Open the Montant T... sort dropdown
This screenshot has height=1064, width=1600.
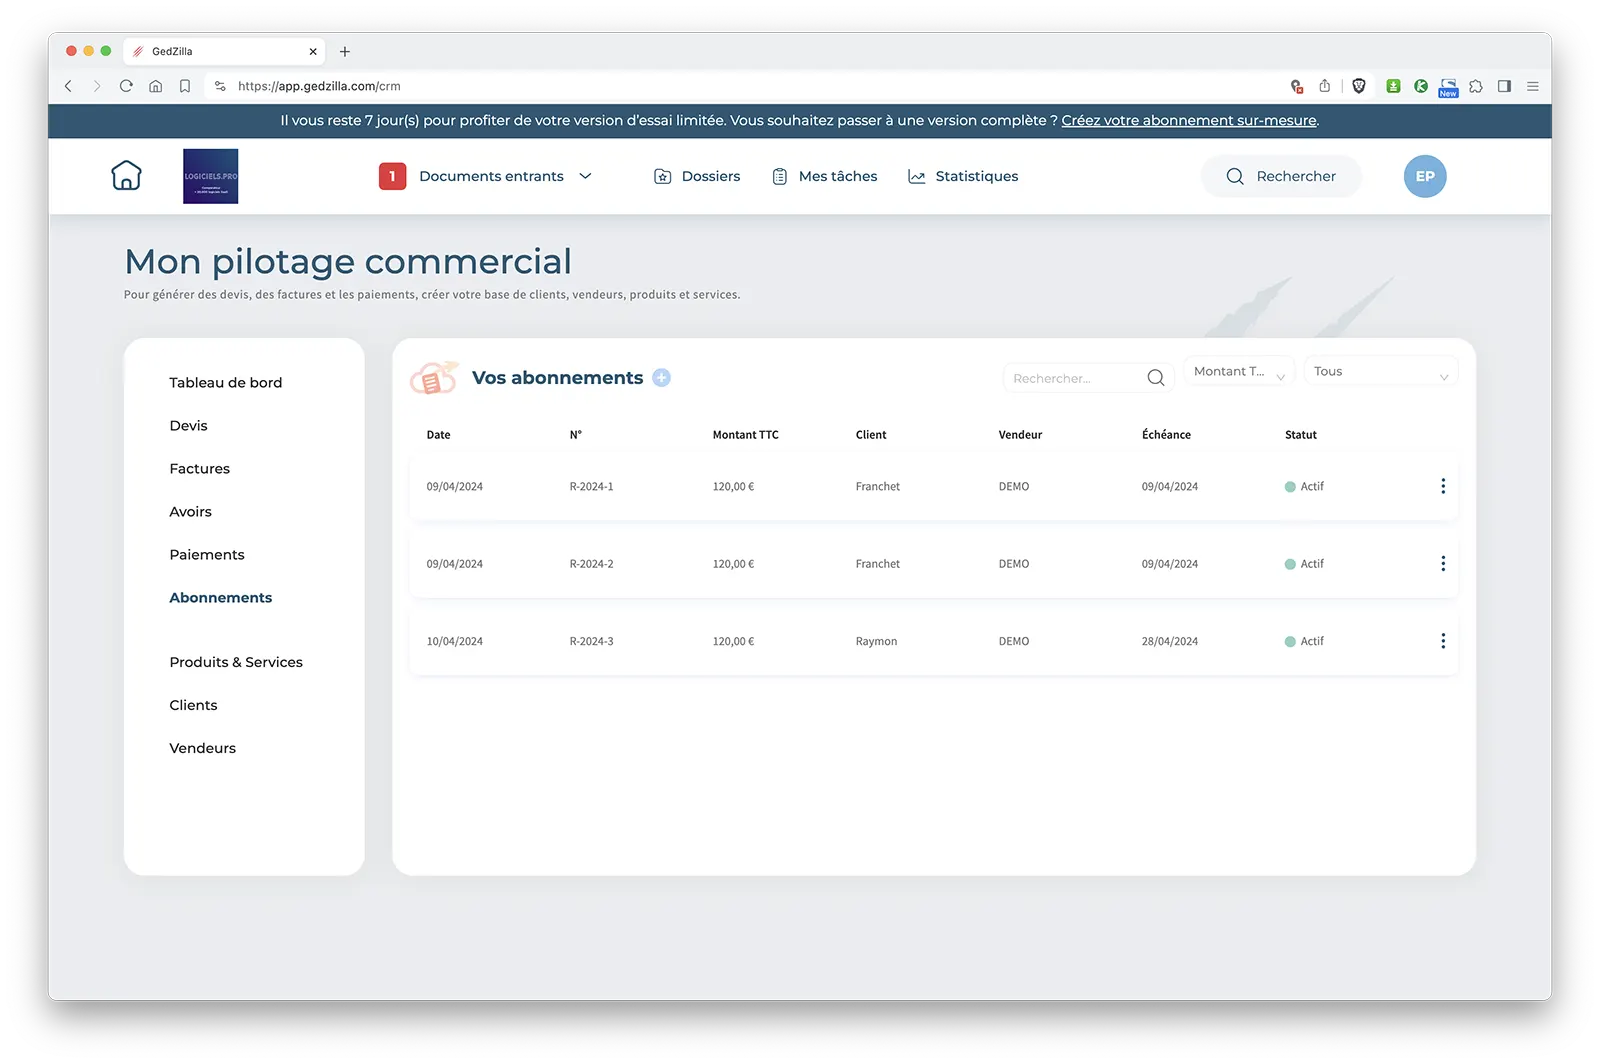1239,371
